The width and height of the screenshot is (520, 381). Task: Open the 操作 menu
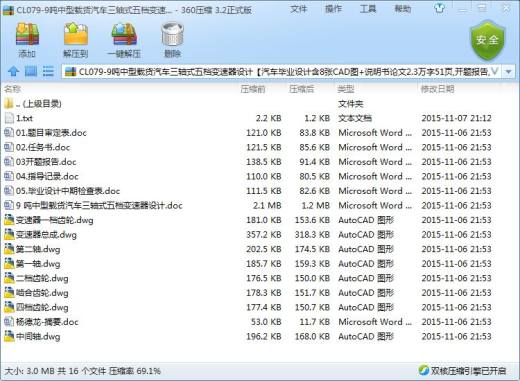pos(333,9)
